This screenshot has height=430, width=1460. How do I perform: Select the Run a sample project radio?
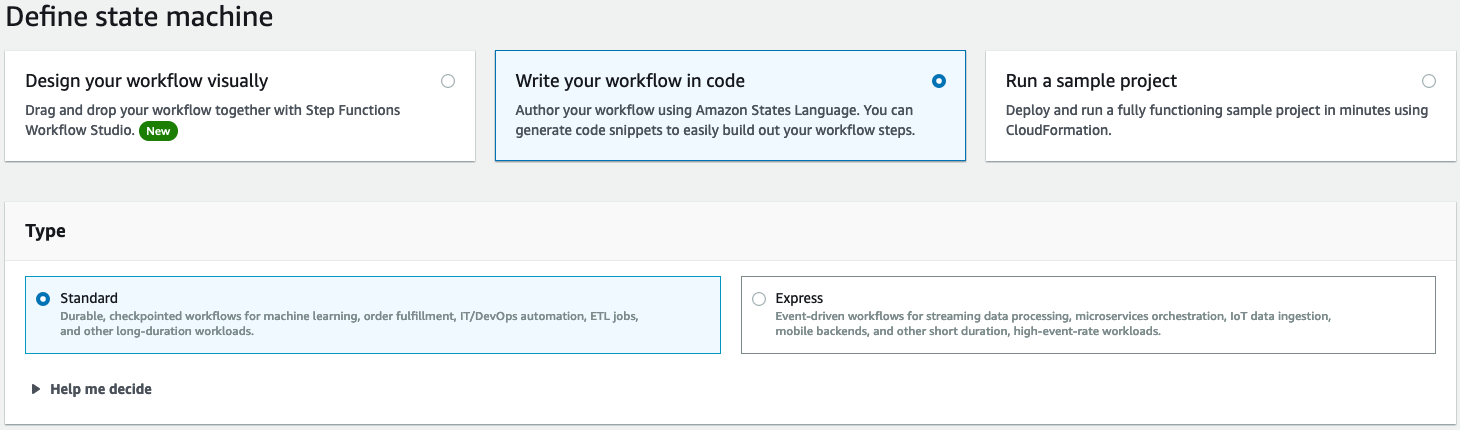pos(1429,81)
